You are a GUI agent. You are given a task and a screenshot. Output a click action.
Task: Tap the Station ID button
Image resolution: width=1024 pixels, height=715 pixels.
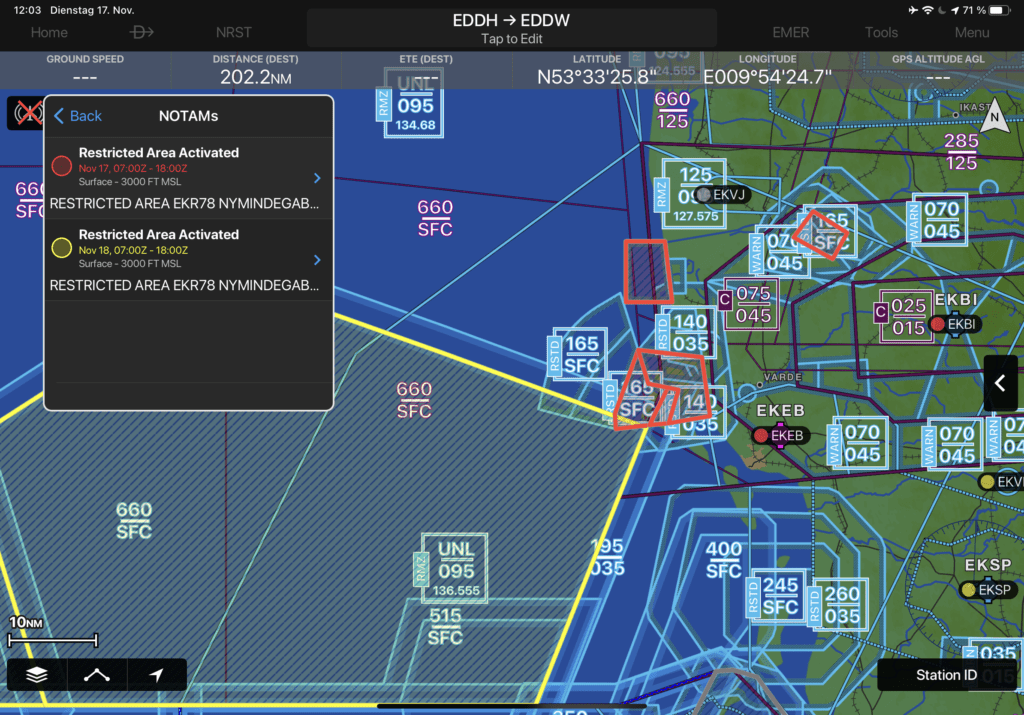pyautogui.click(x=946, y=675)
